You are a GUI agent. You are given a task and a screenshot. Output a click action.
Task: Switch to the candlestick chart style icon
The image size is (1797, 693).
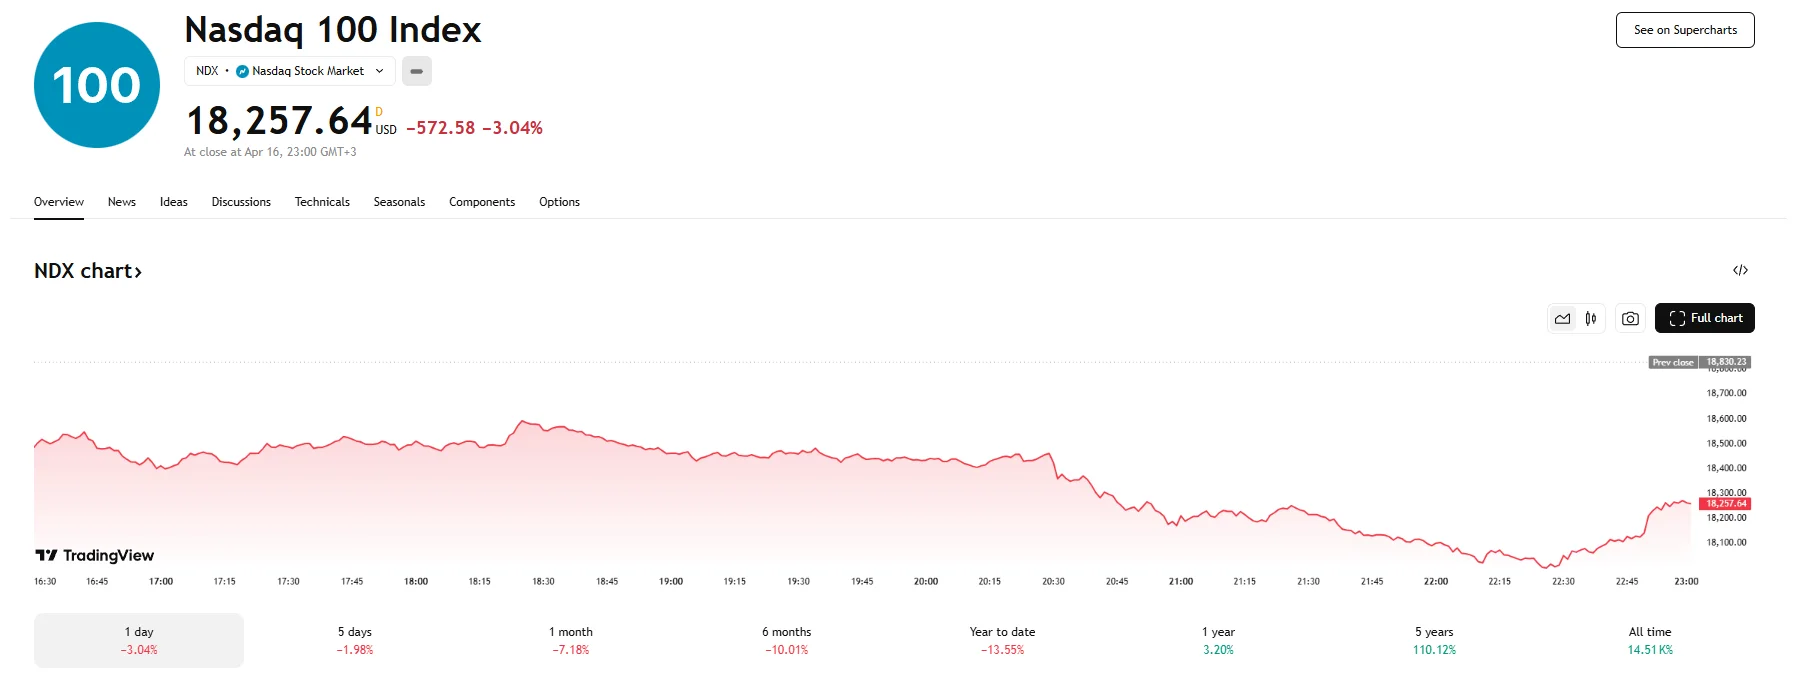[x=1590, y=319]
